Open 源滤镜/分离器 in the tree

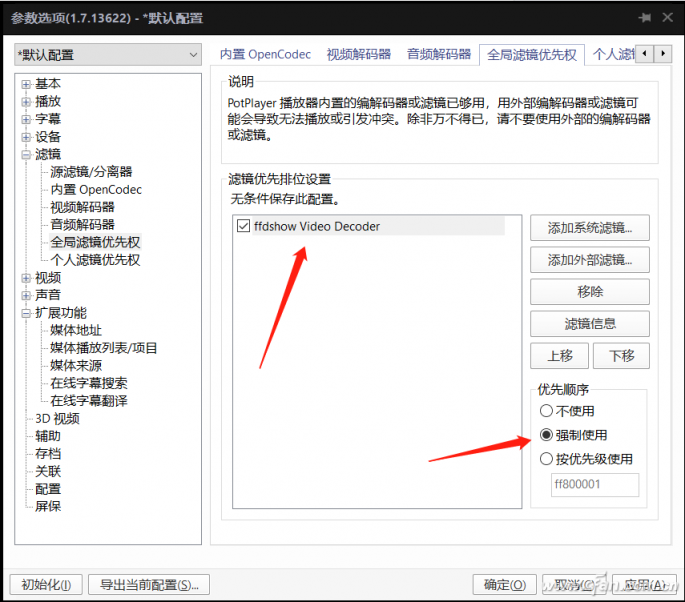coord(91,172)
